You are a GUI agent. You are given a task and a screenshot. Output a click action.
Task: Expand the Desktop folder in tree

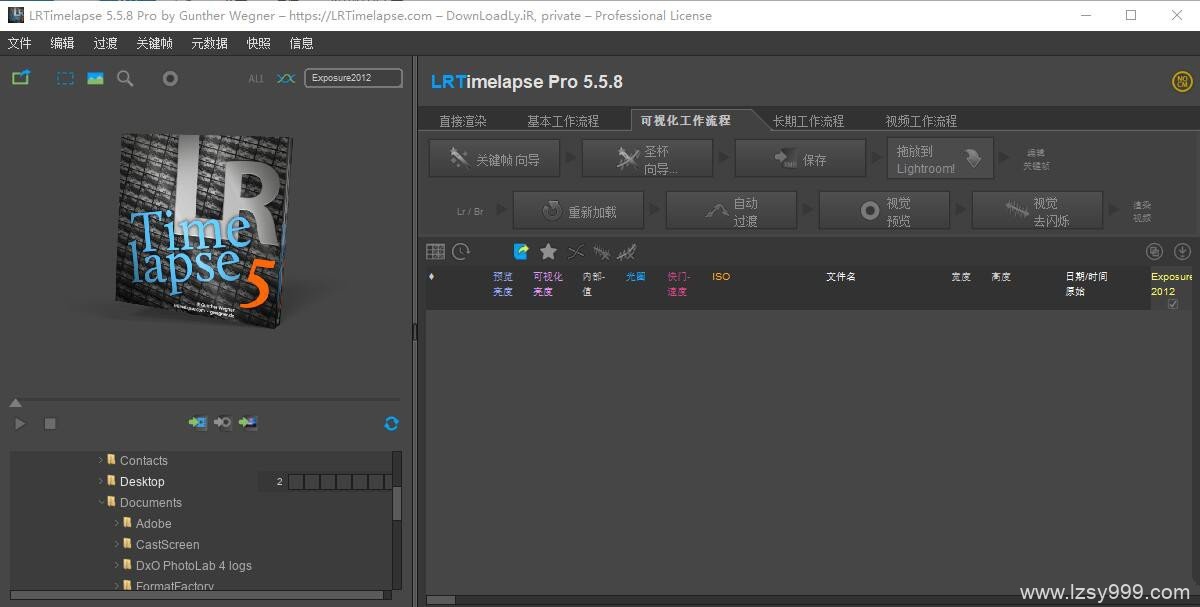pyautogui.click(x=101, y=481)
